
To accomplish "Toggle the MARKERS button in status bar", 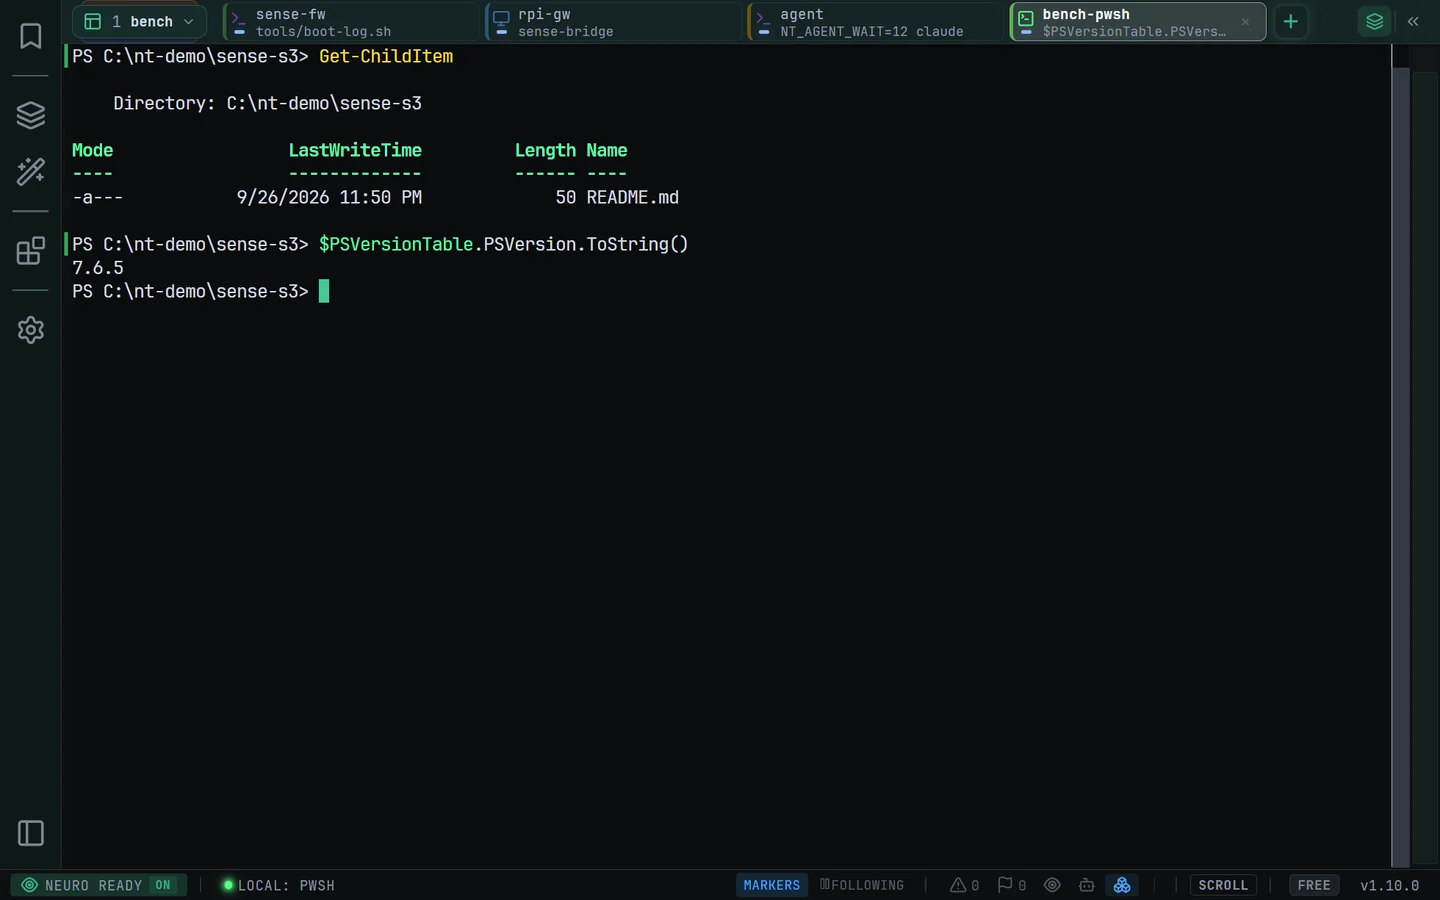I will coord(772,885).
